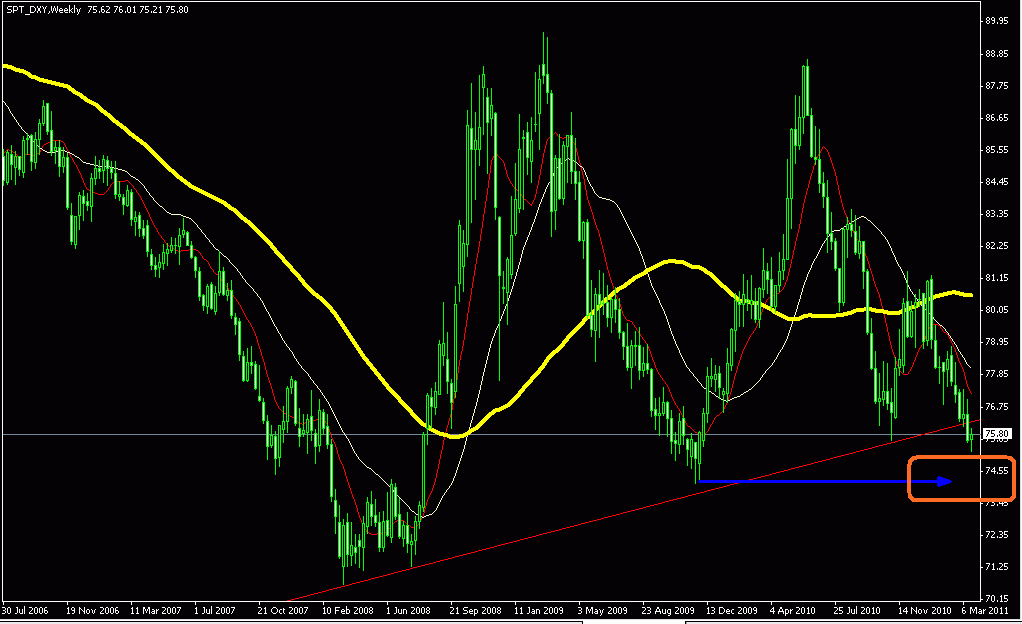Click the 10 Feb 2008 date label
Image resolution: width=1022 pixels, height=624 pixels.
click(x=347, y=610)
